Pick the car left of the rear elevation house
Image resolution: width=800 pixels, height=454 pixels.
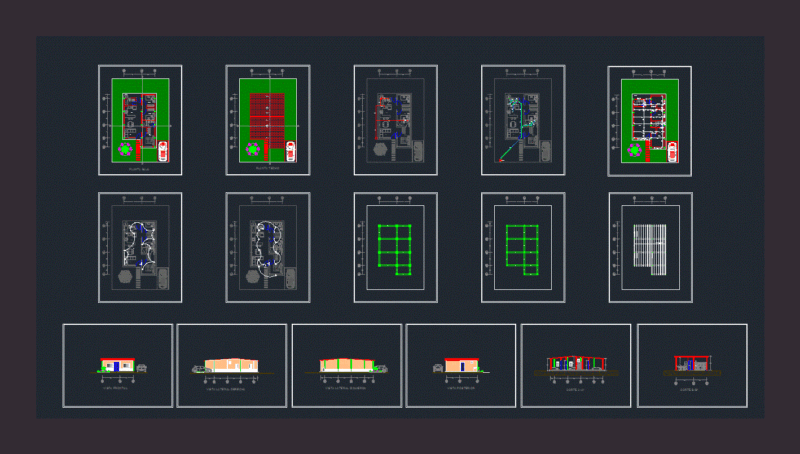(x=438, y=368)
